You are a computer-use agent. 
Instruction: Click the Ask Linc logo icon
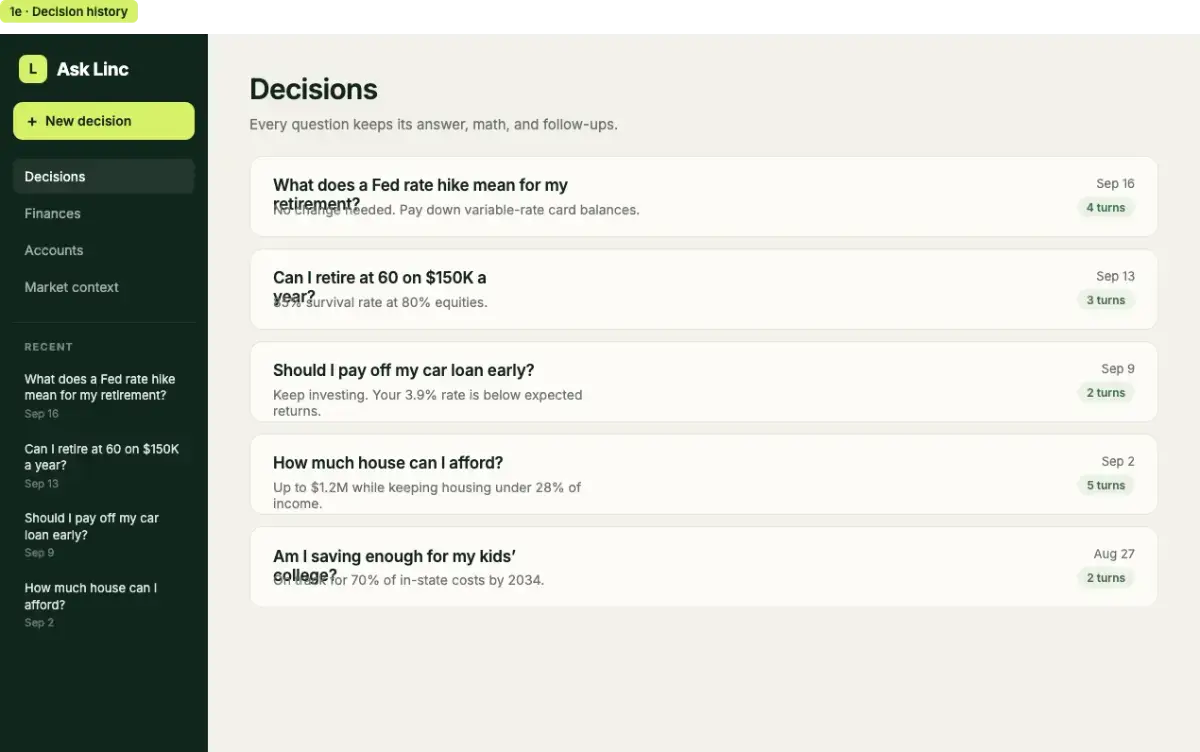(33, 69)
